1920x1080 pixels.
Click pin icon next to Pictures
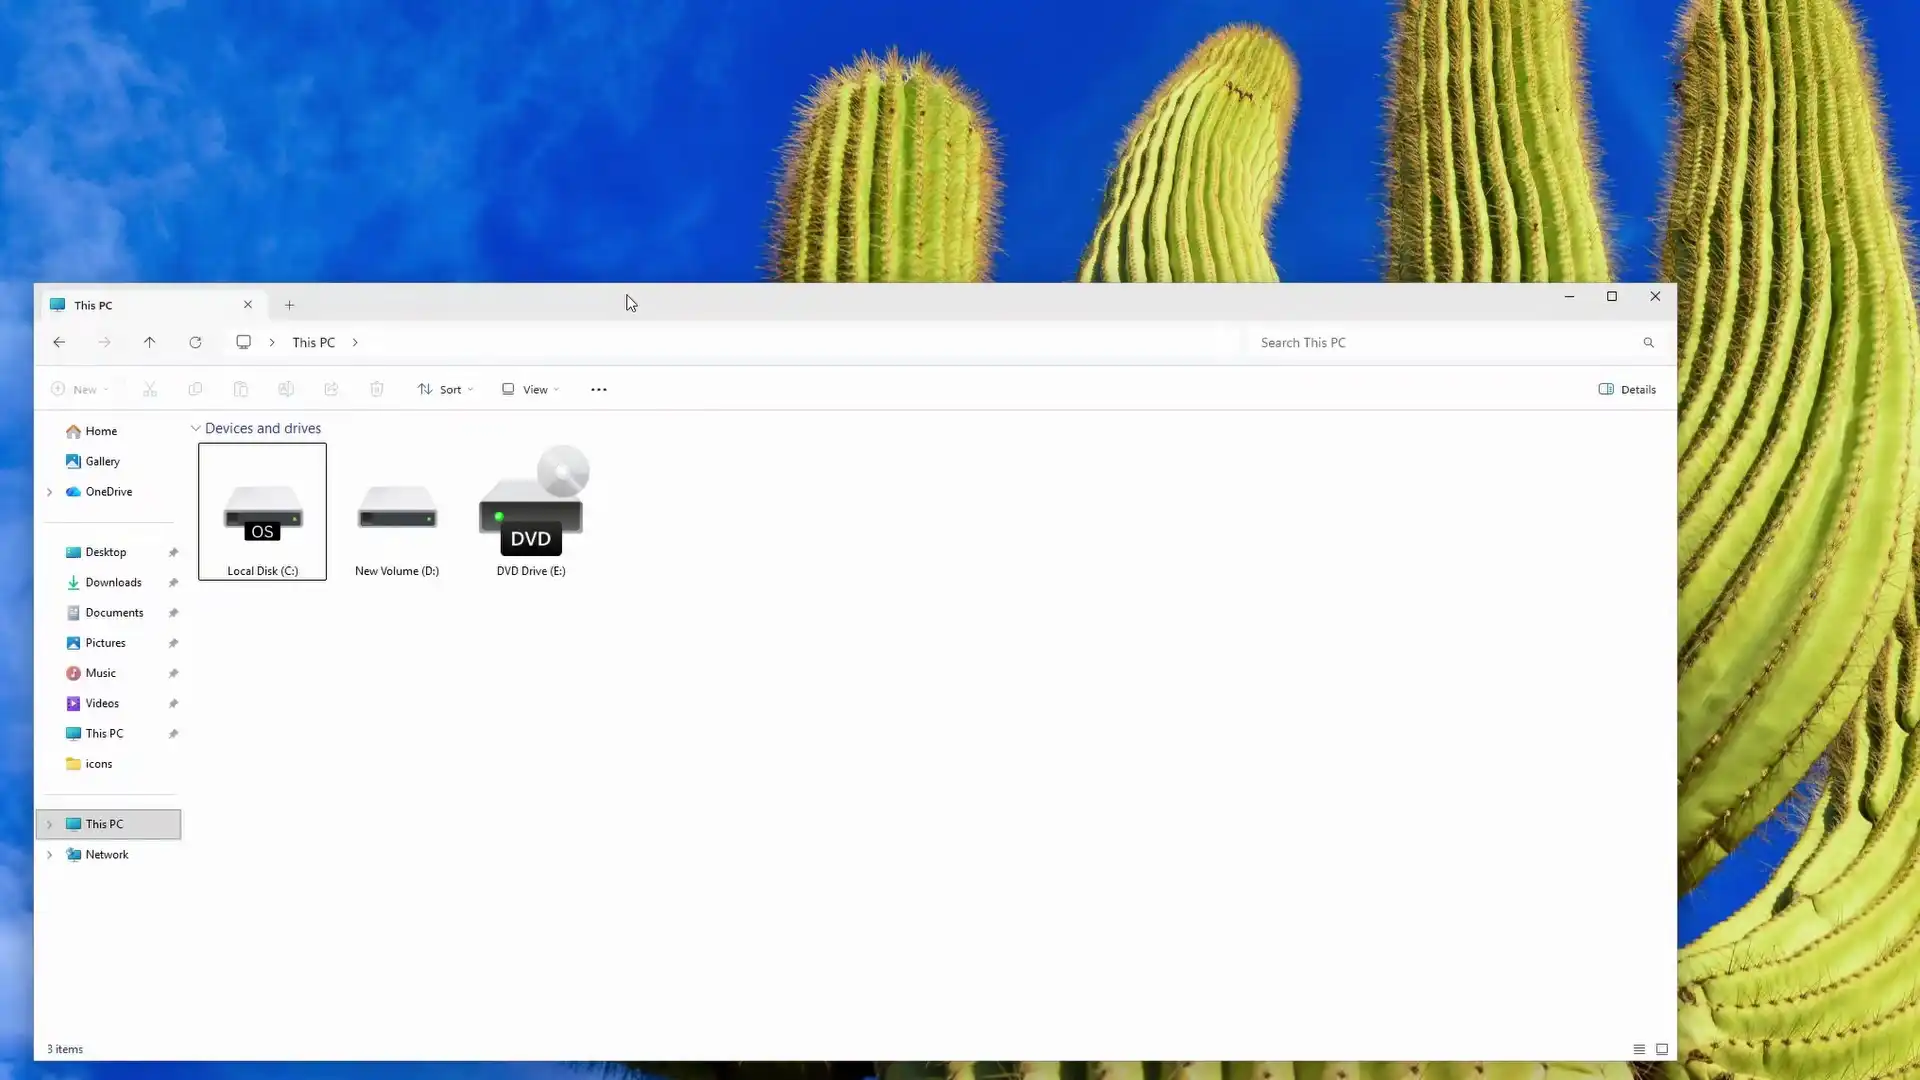click(x=173, y=643)
